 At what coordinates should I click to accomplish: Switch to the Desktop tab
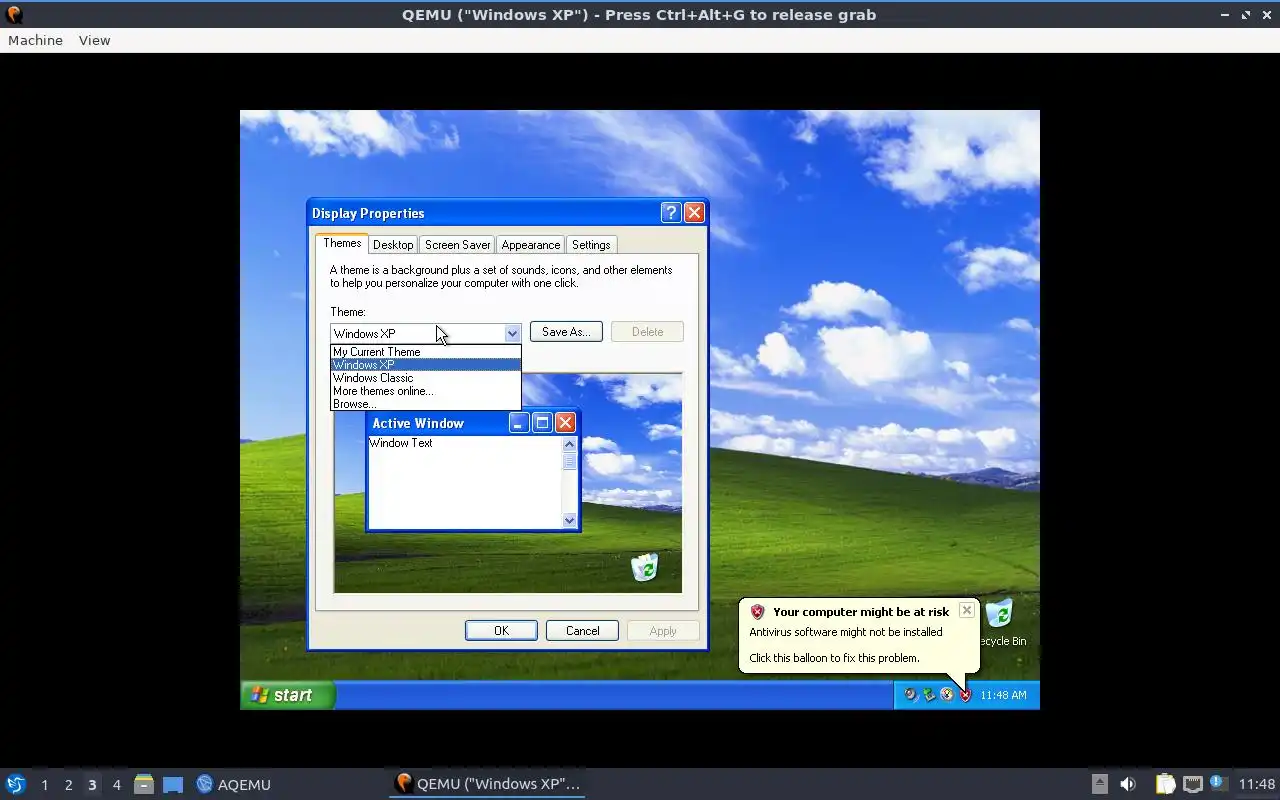[x=393, y=245]
